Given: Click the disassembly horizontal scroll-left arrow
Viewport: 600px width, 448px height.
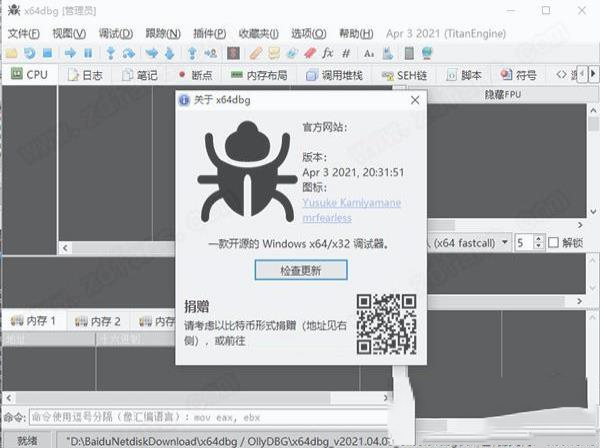Looking at the screenshot, I should point(65,248).
